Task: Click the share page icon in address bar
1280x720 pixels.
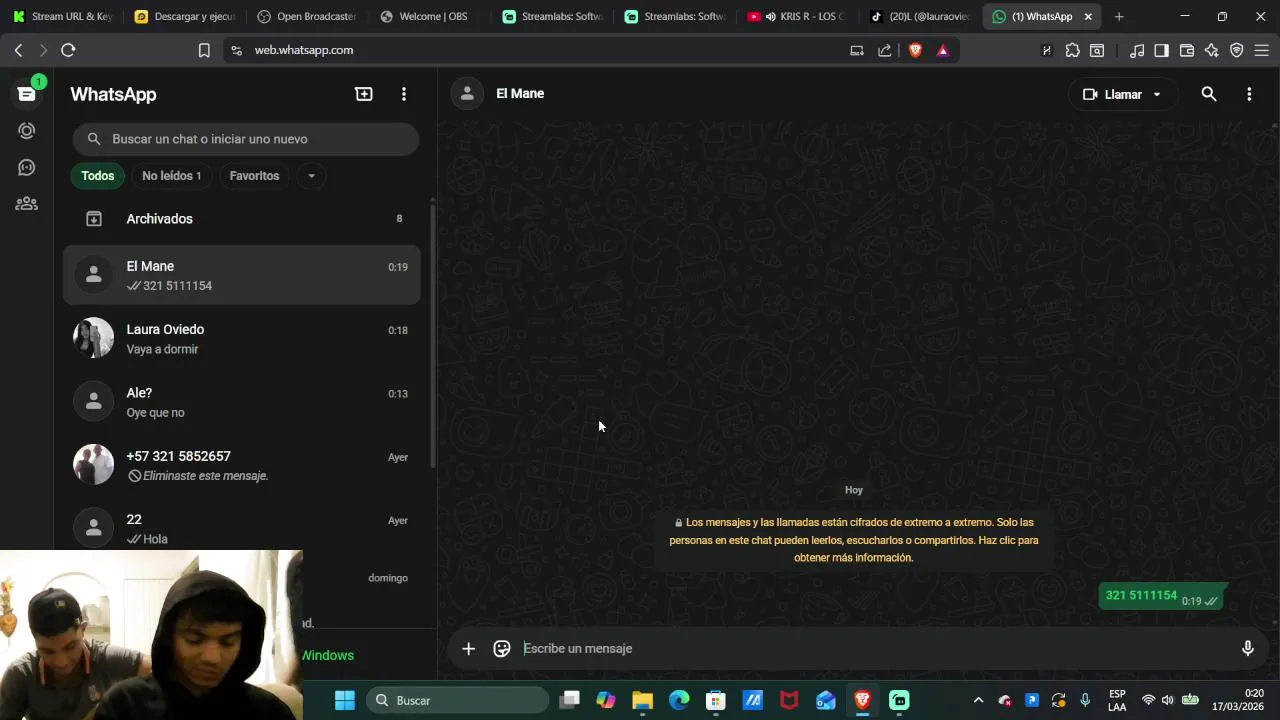Action: pyautogui.click(x=884, y=50)
